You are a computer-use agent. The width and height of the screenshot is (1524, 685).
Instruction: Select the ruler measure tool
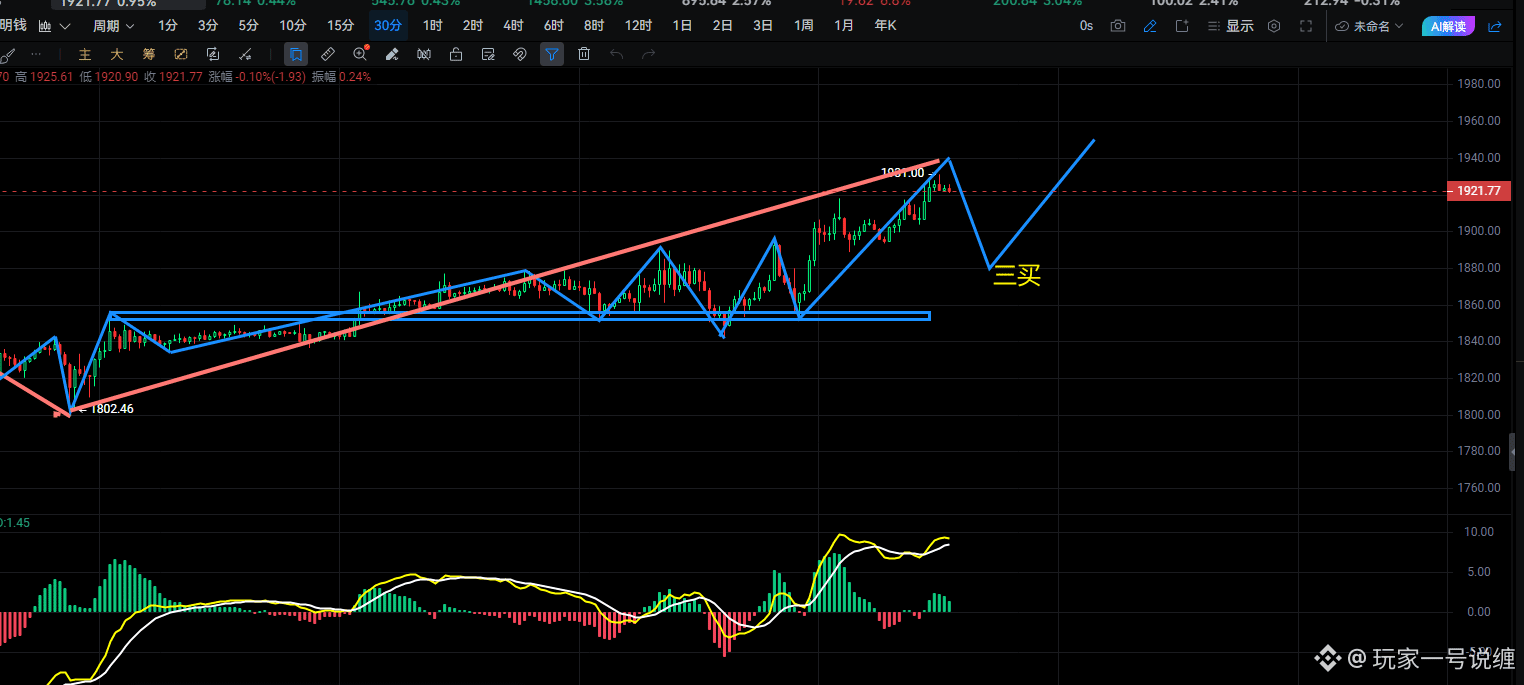(x=328, y=54)
